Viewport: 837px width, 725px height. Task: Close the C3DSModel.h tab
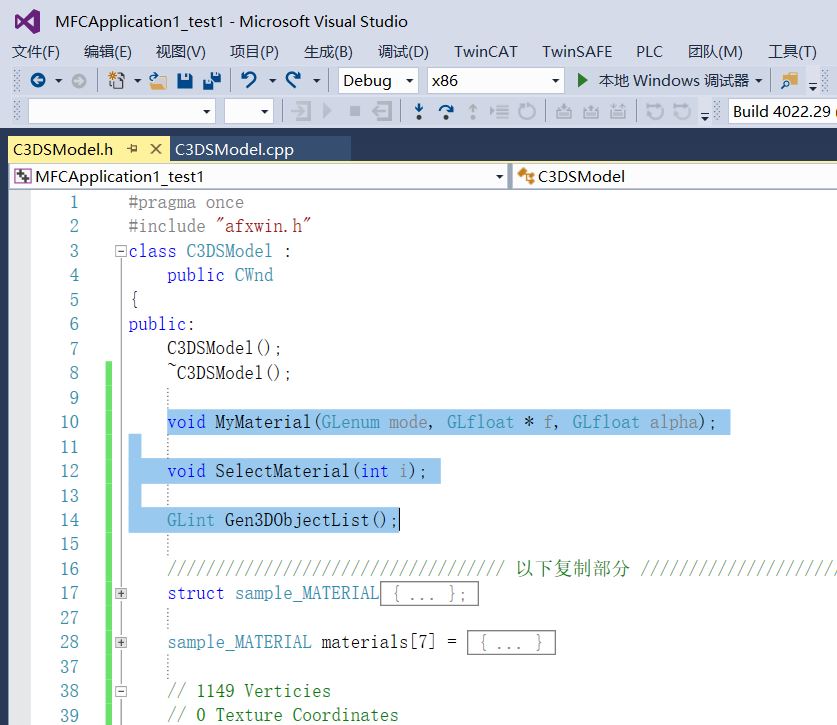tap(156, 149)
